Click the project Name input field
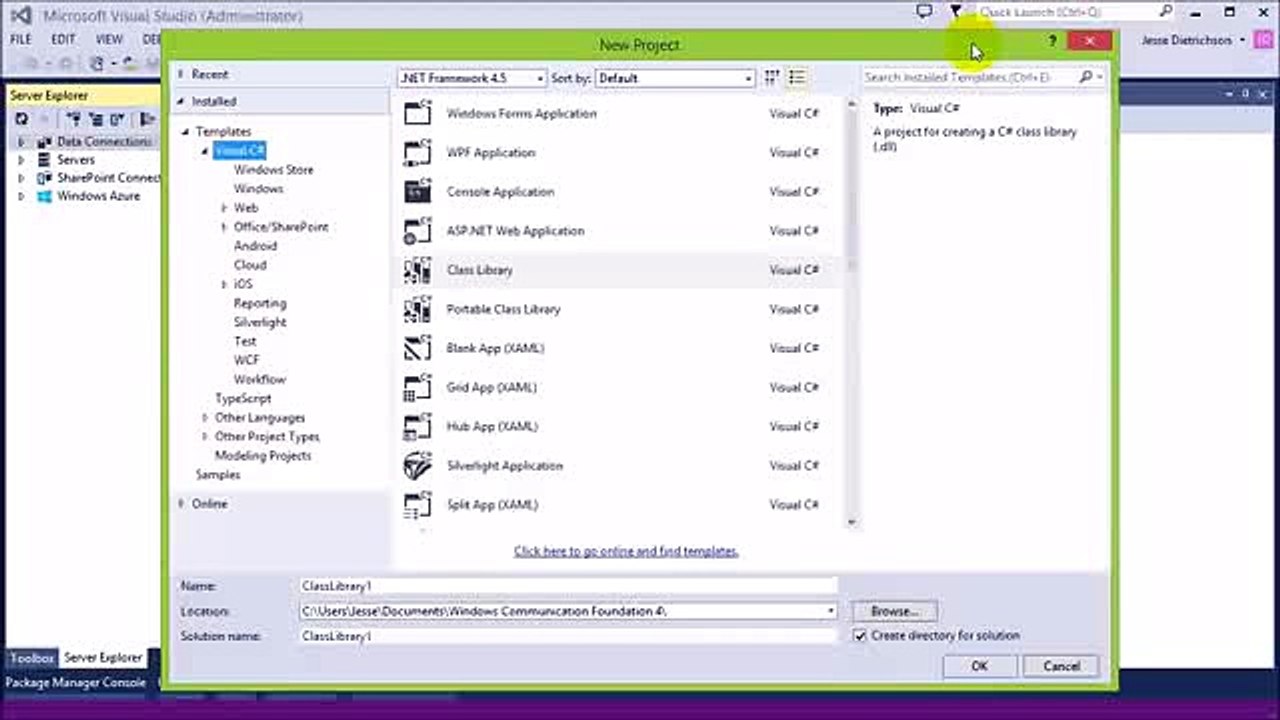Viewport: 1280px width, 720px height. pos(568,586)
